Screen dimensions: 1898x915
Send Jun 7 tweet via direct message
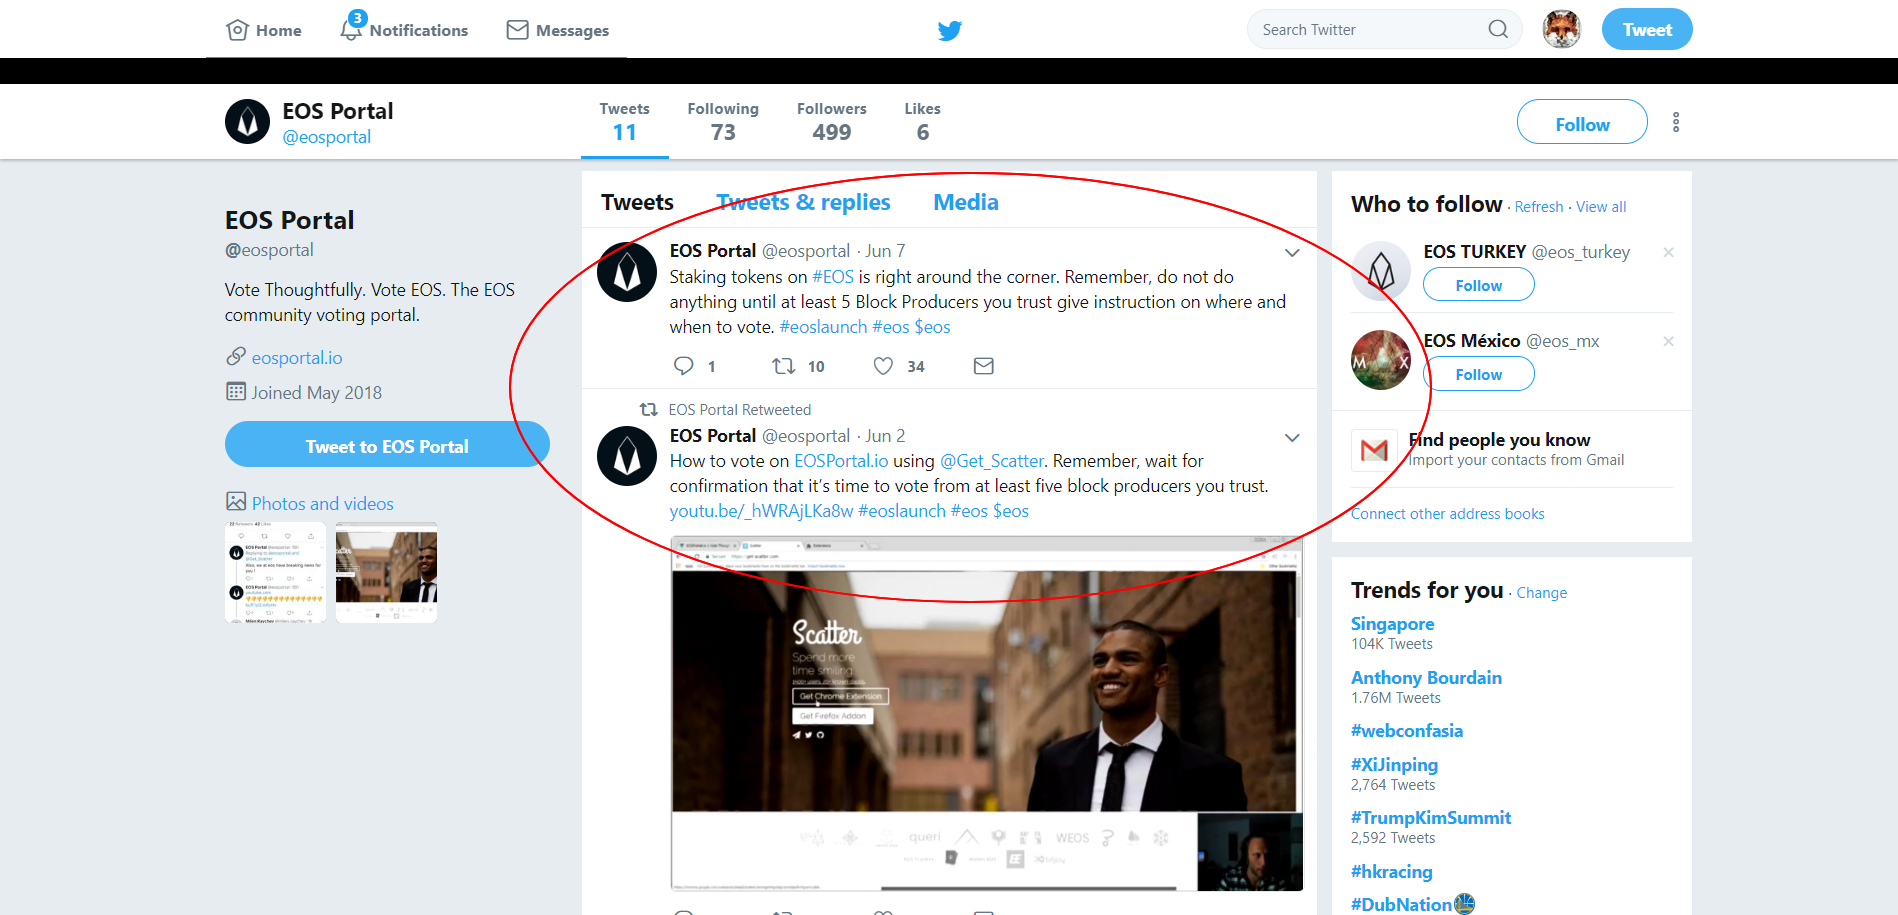click(x=983, y=366)
